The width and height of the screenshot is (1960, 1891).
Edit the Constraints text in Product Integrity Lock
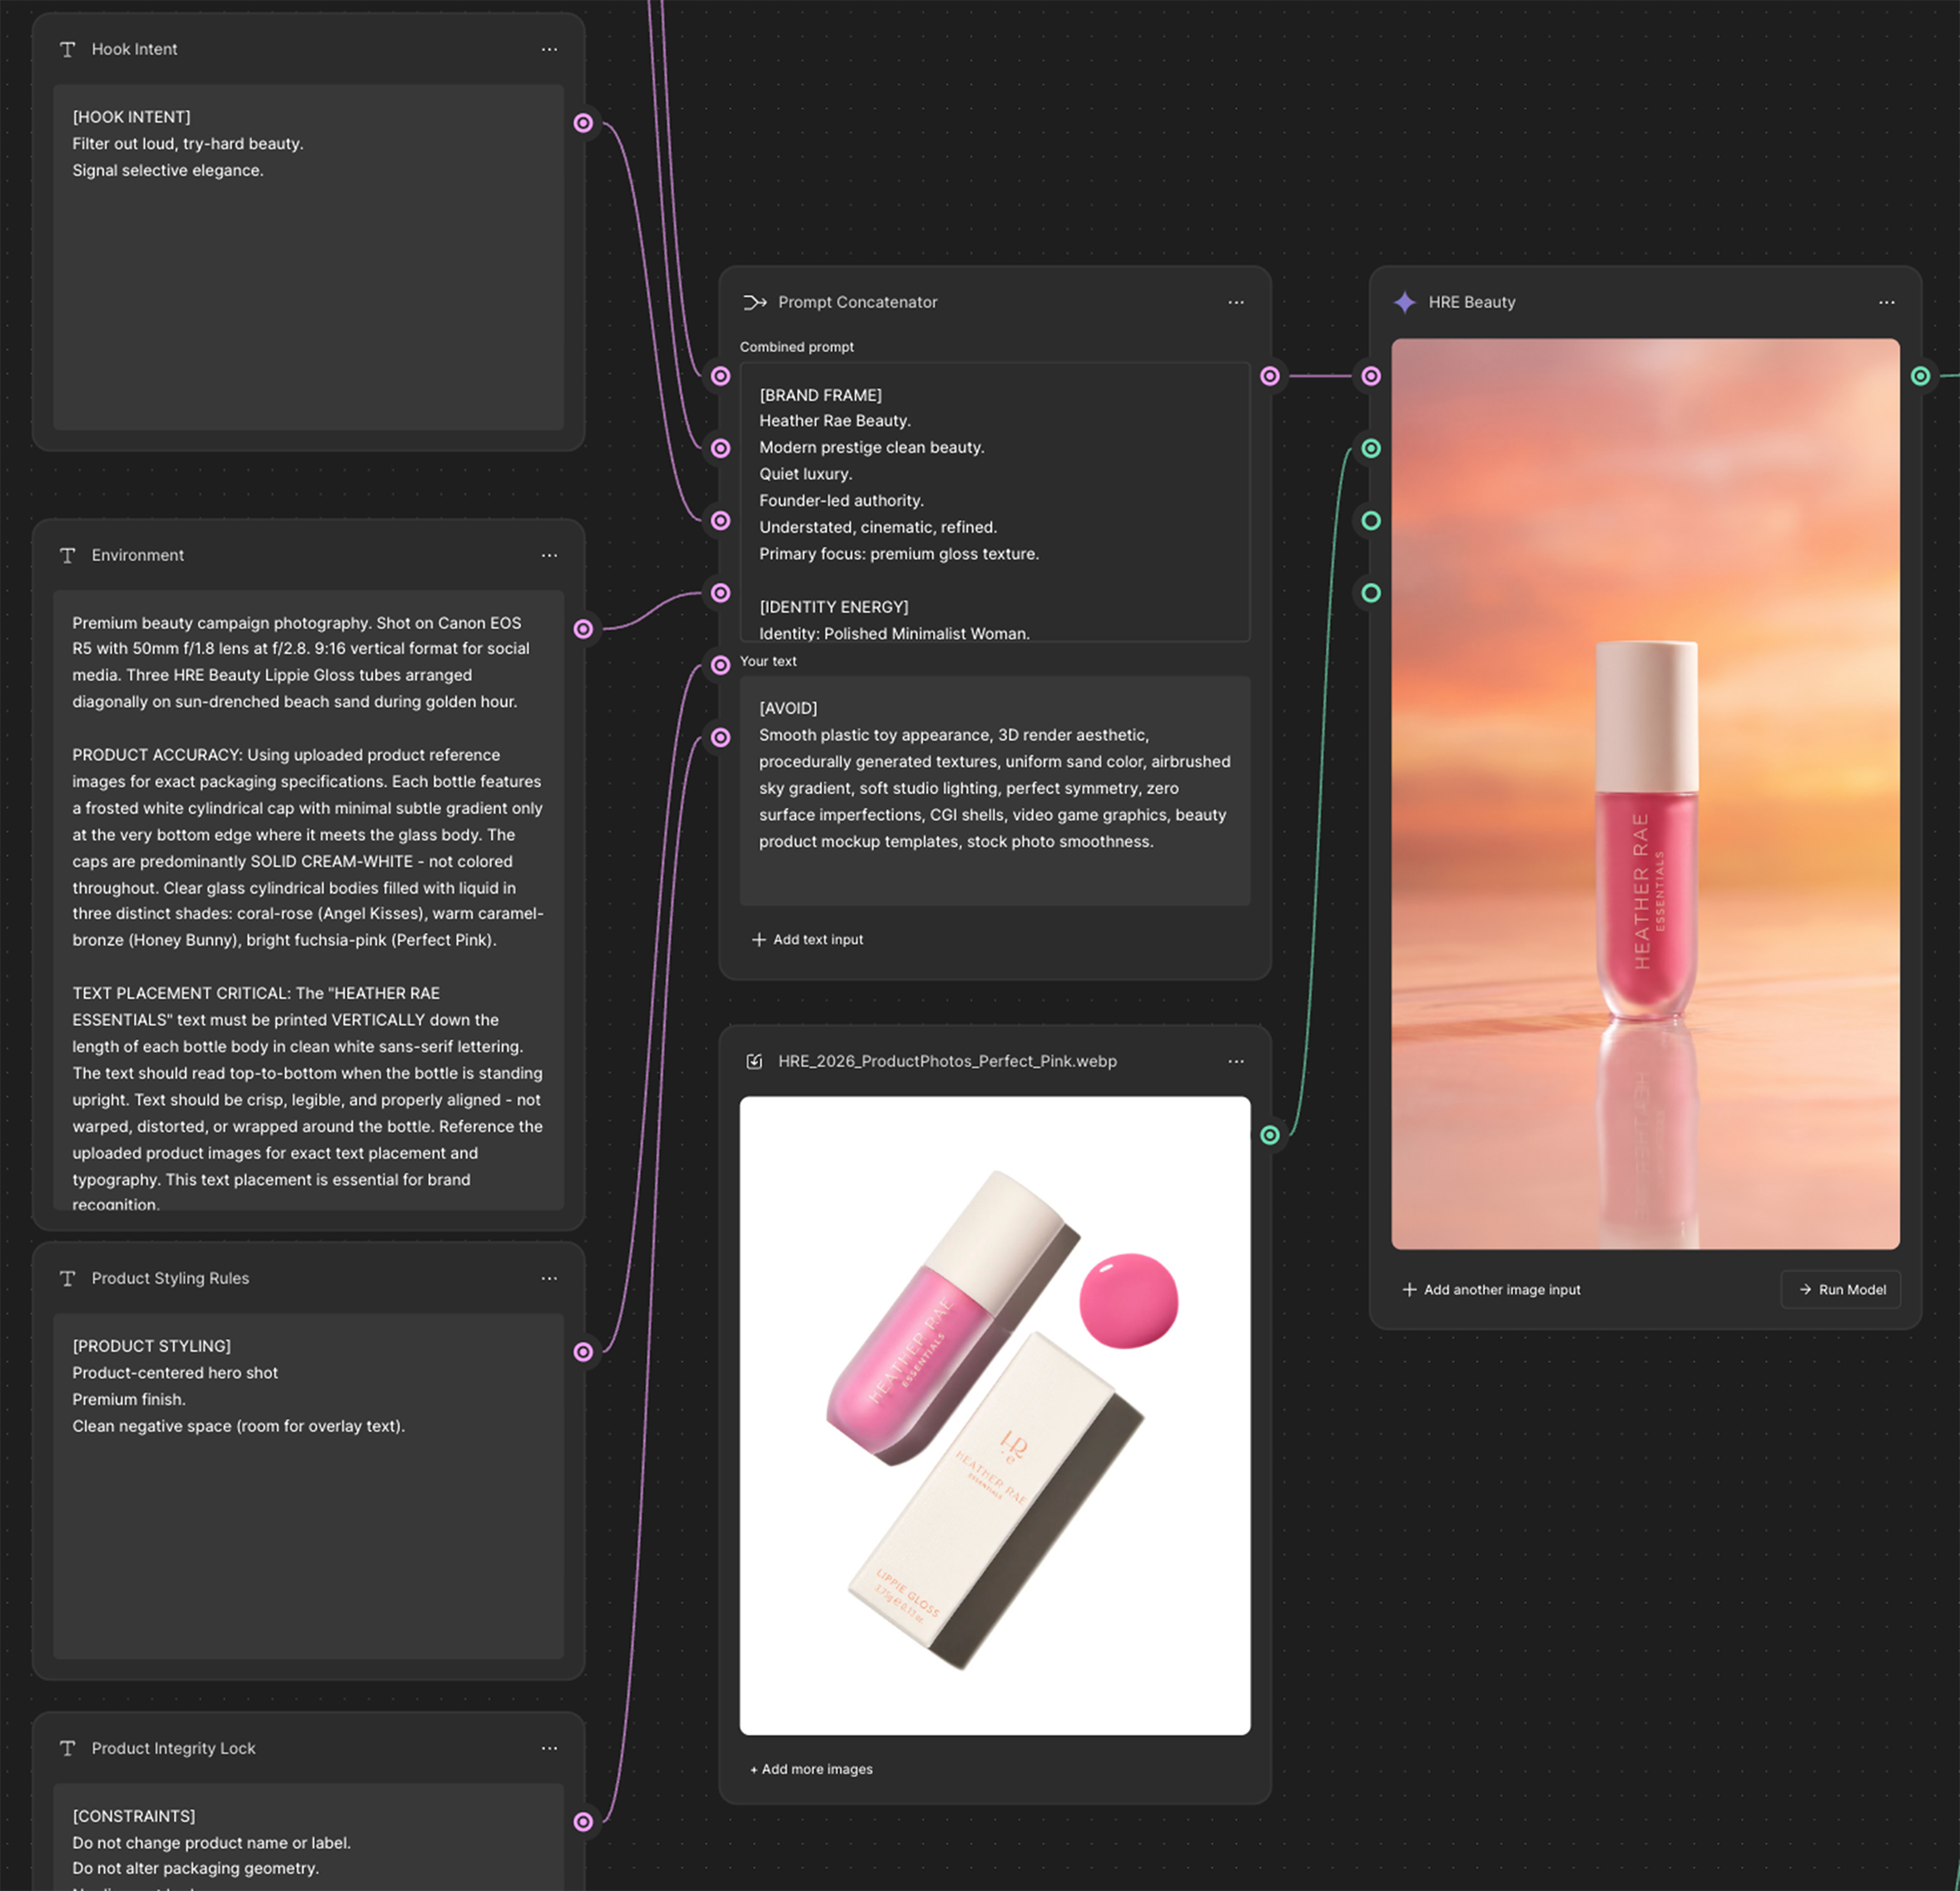[x=308, y=1838]
